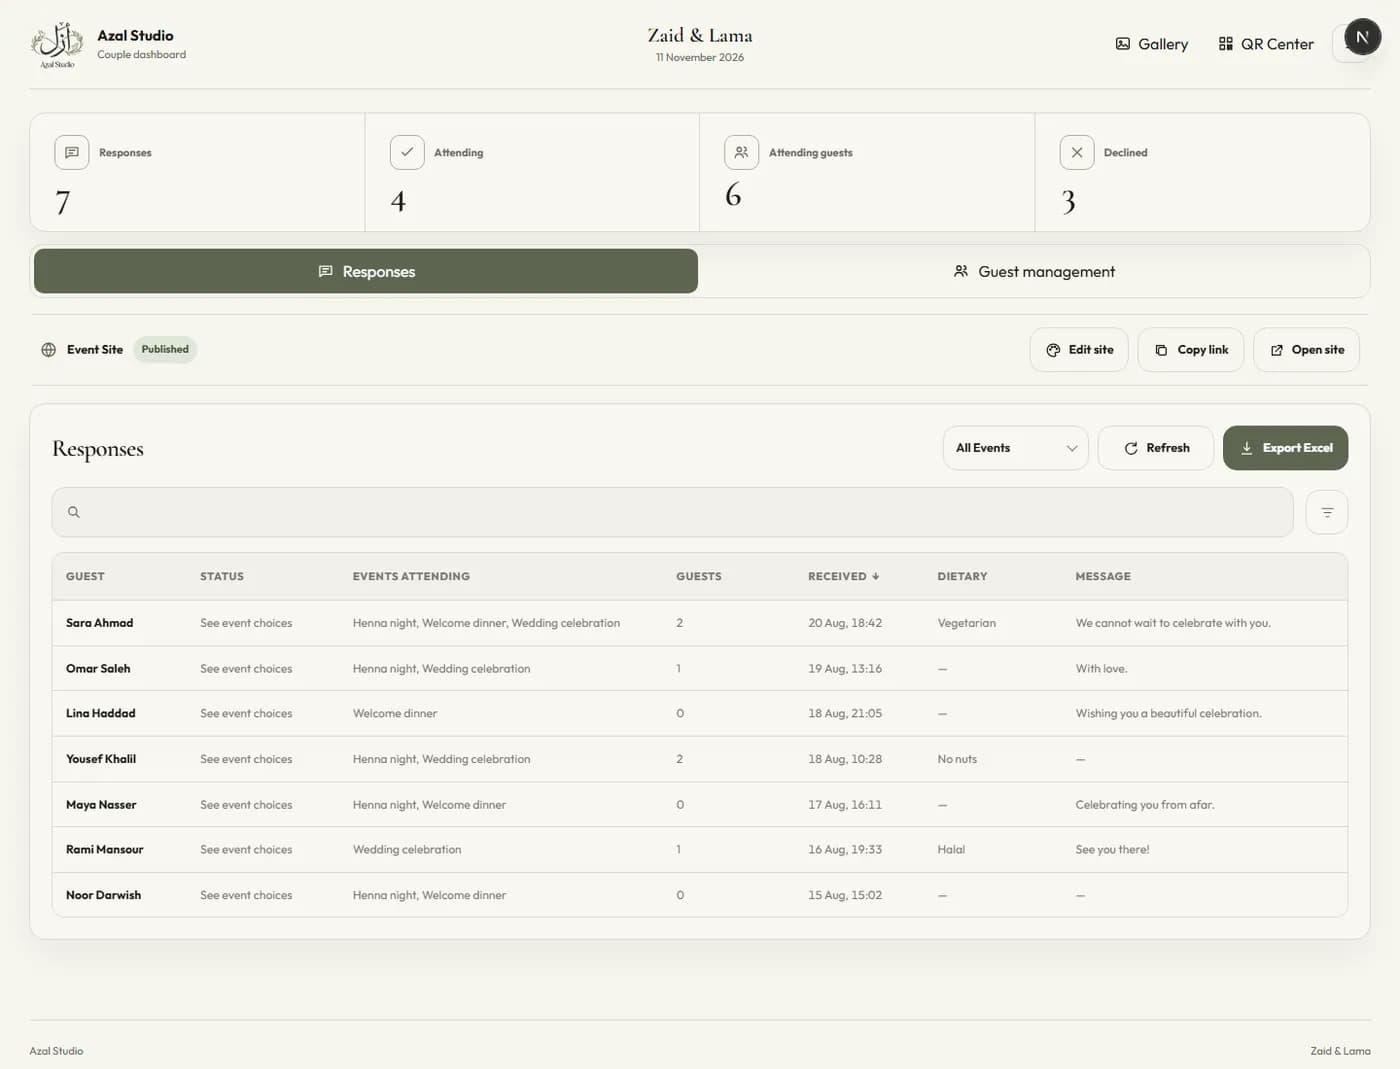Screen dimensions: 1400x1069
Task: Click the Responses stat card icon
Action: pyautogui.click(x=72, y=153)
